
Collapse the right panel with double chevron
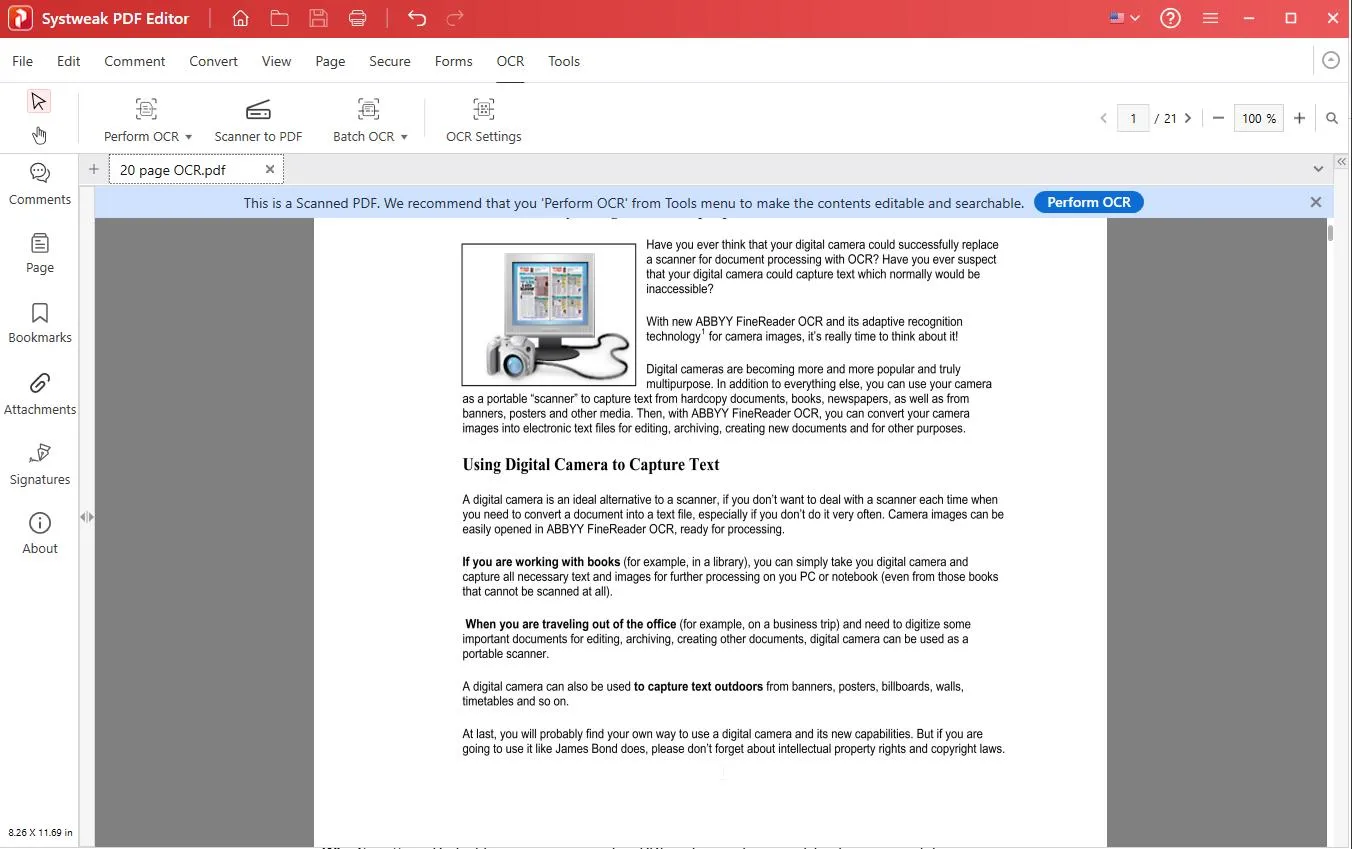1342,161
